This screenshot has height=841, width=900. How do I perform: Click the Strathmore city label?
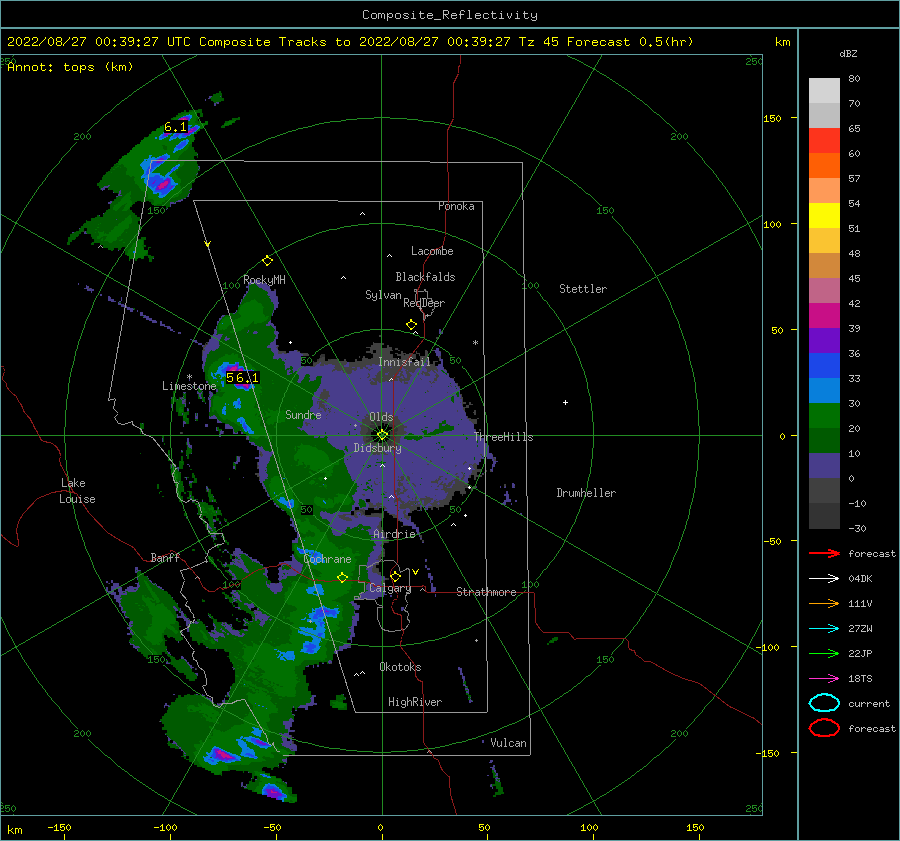tap(486, 592)
